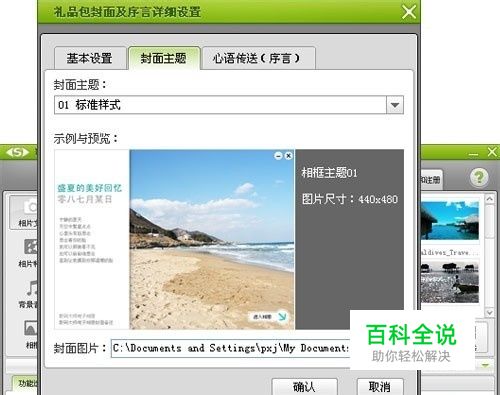This screenshot has width=500, height=395.
Task: Open the 心语传送（序言）tab
Action: click(258, 58)
